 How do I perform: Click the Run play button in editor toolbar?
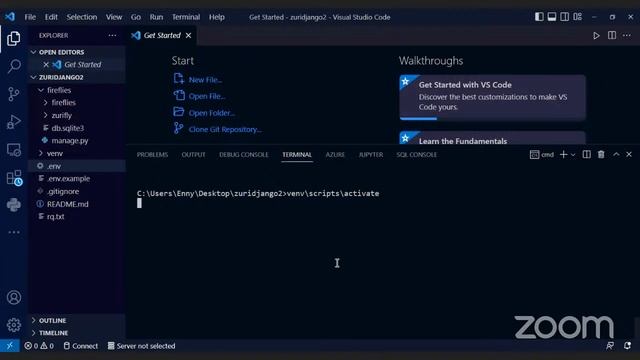tap(596, 36)
